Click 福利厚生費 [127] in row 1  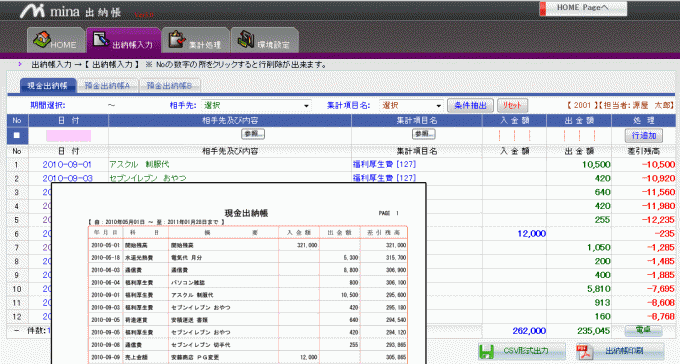(x=384, y=164)
